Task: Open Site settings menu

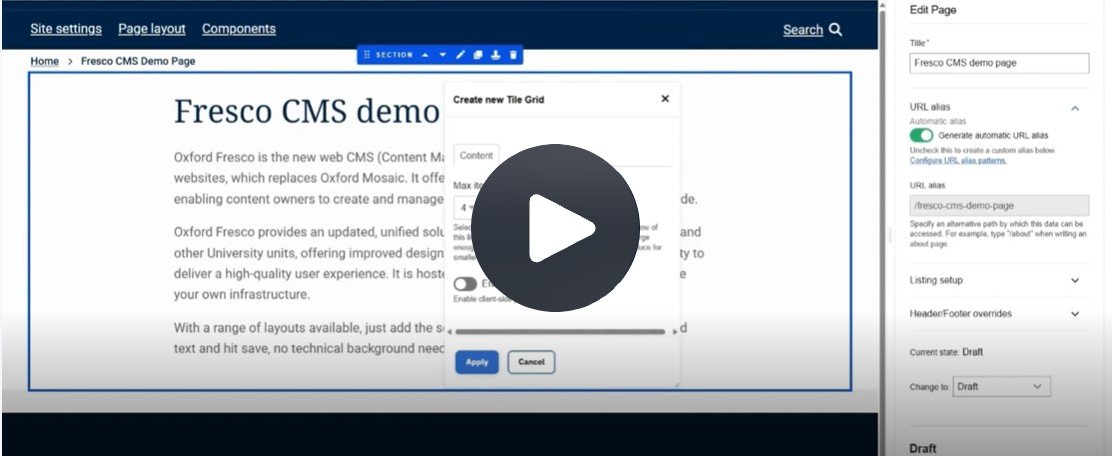Action: tap(66, 28)
